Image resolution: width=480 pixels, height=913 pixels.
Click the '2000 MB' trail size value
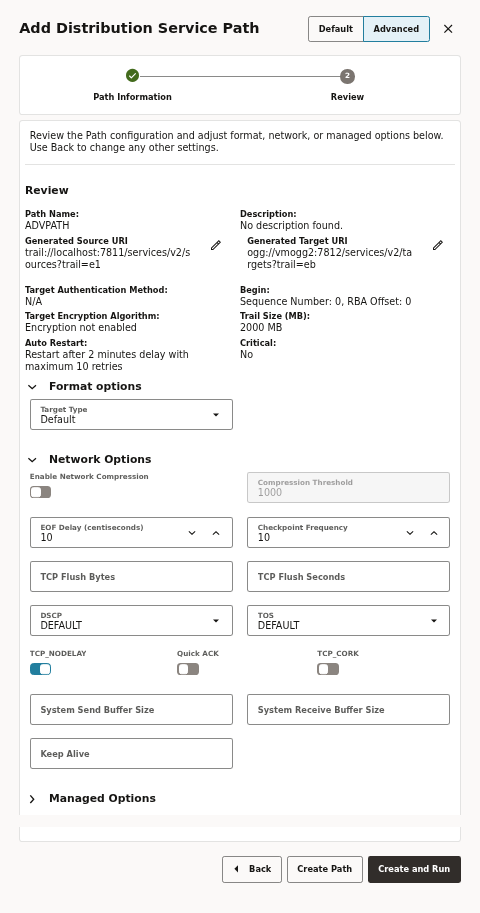261,328
